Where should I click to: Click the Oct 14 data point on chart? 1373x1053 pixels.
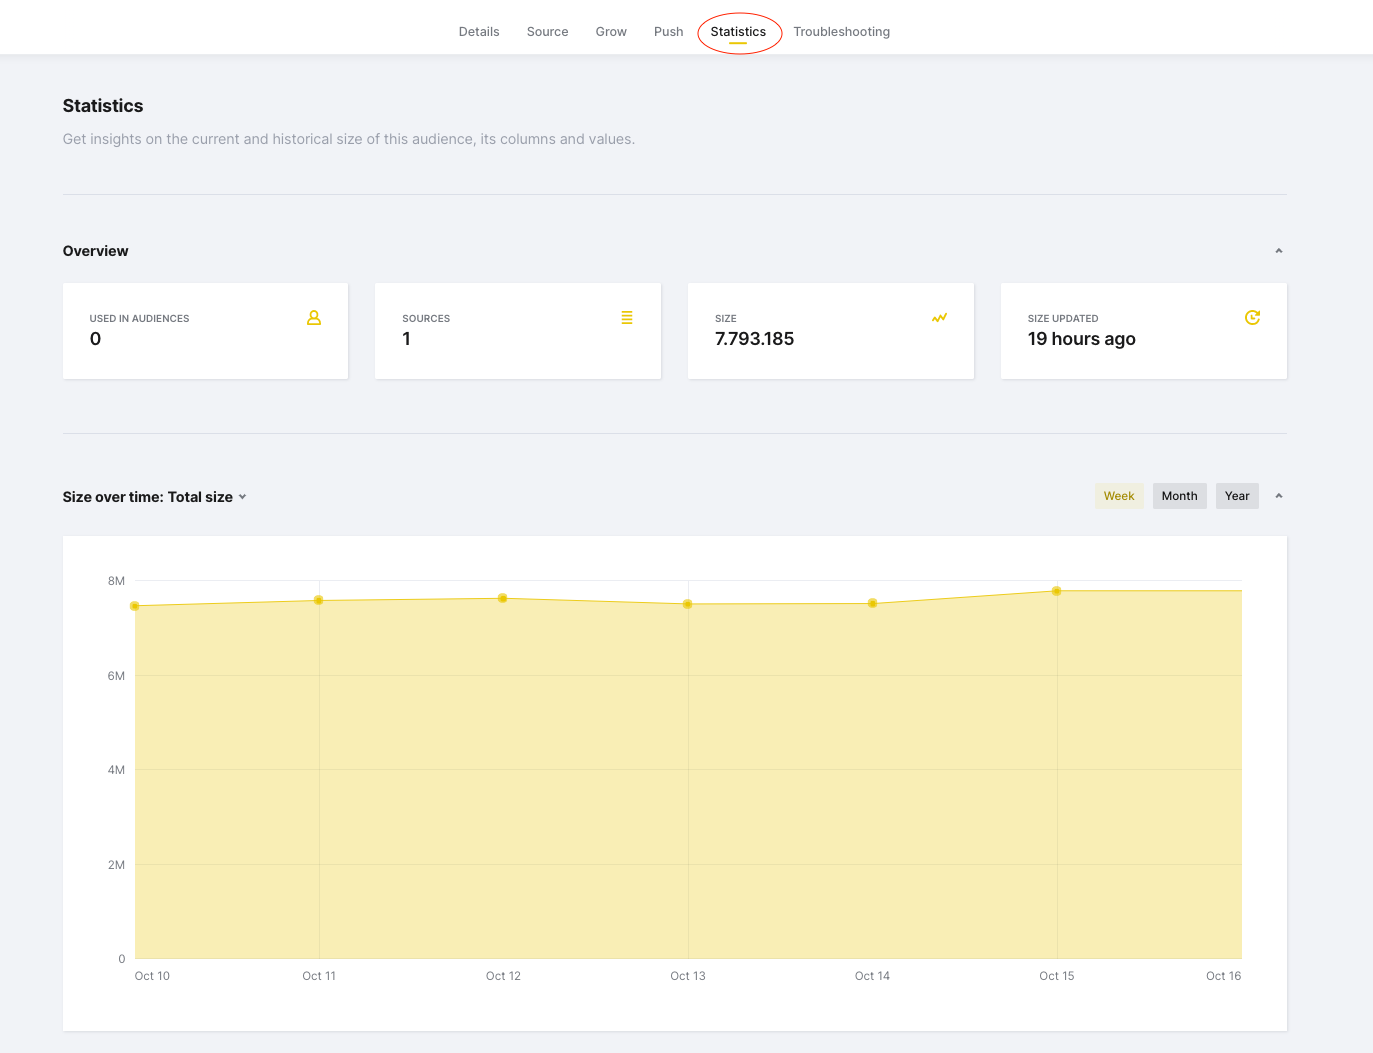(873, 603)
